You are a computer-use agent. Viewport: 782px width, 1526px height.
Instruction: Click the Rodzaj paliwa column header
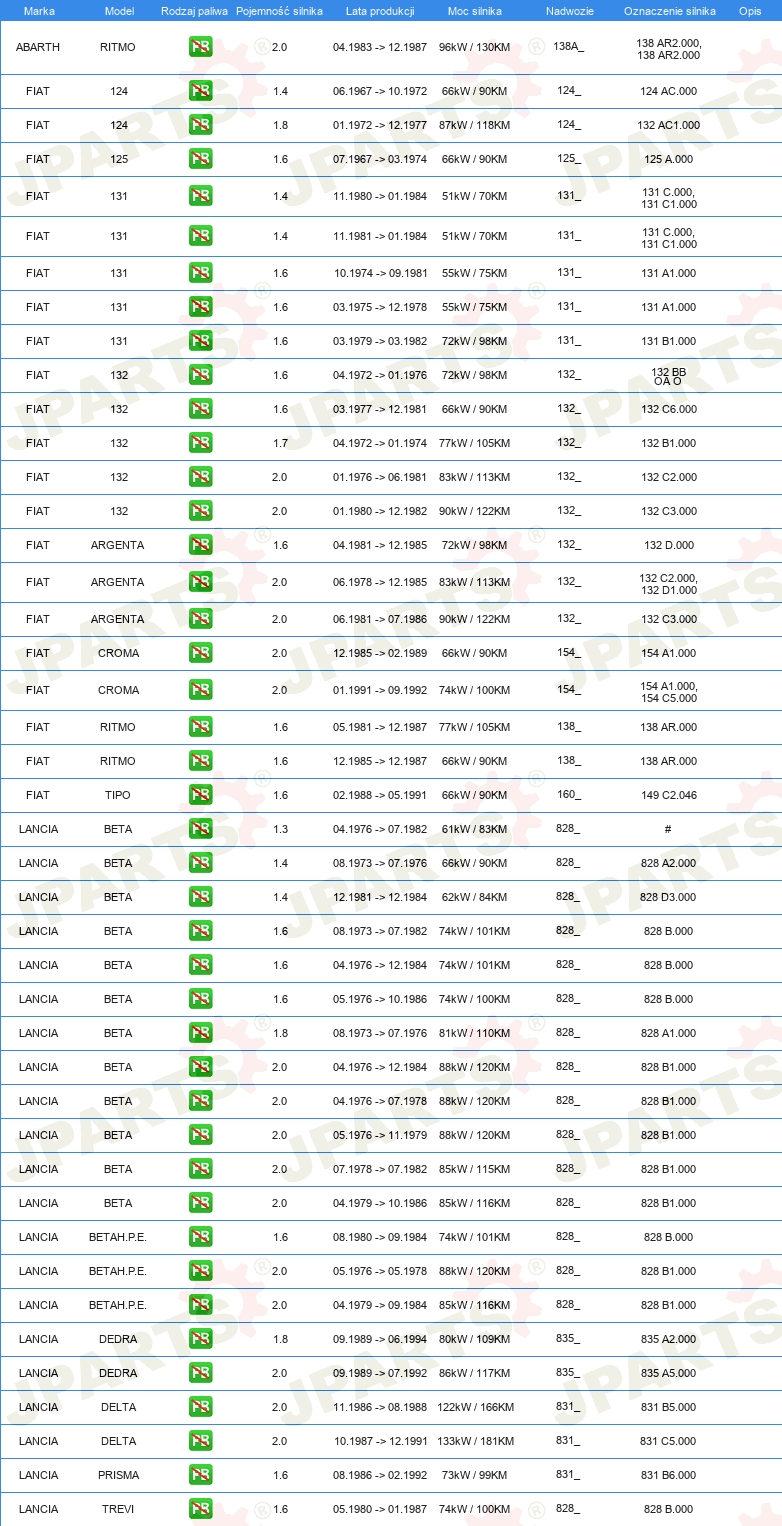tap(194, 10)
